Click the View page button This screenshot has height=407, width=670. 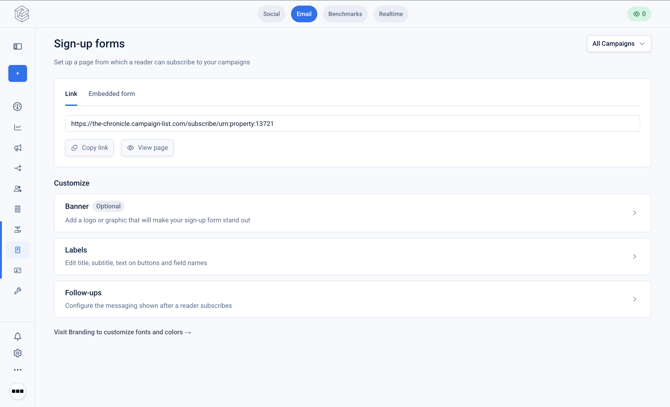(147, 148)
